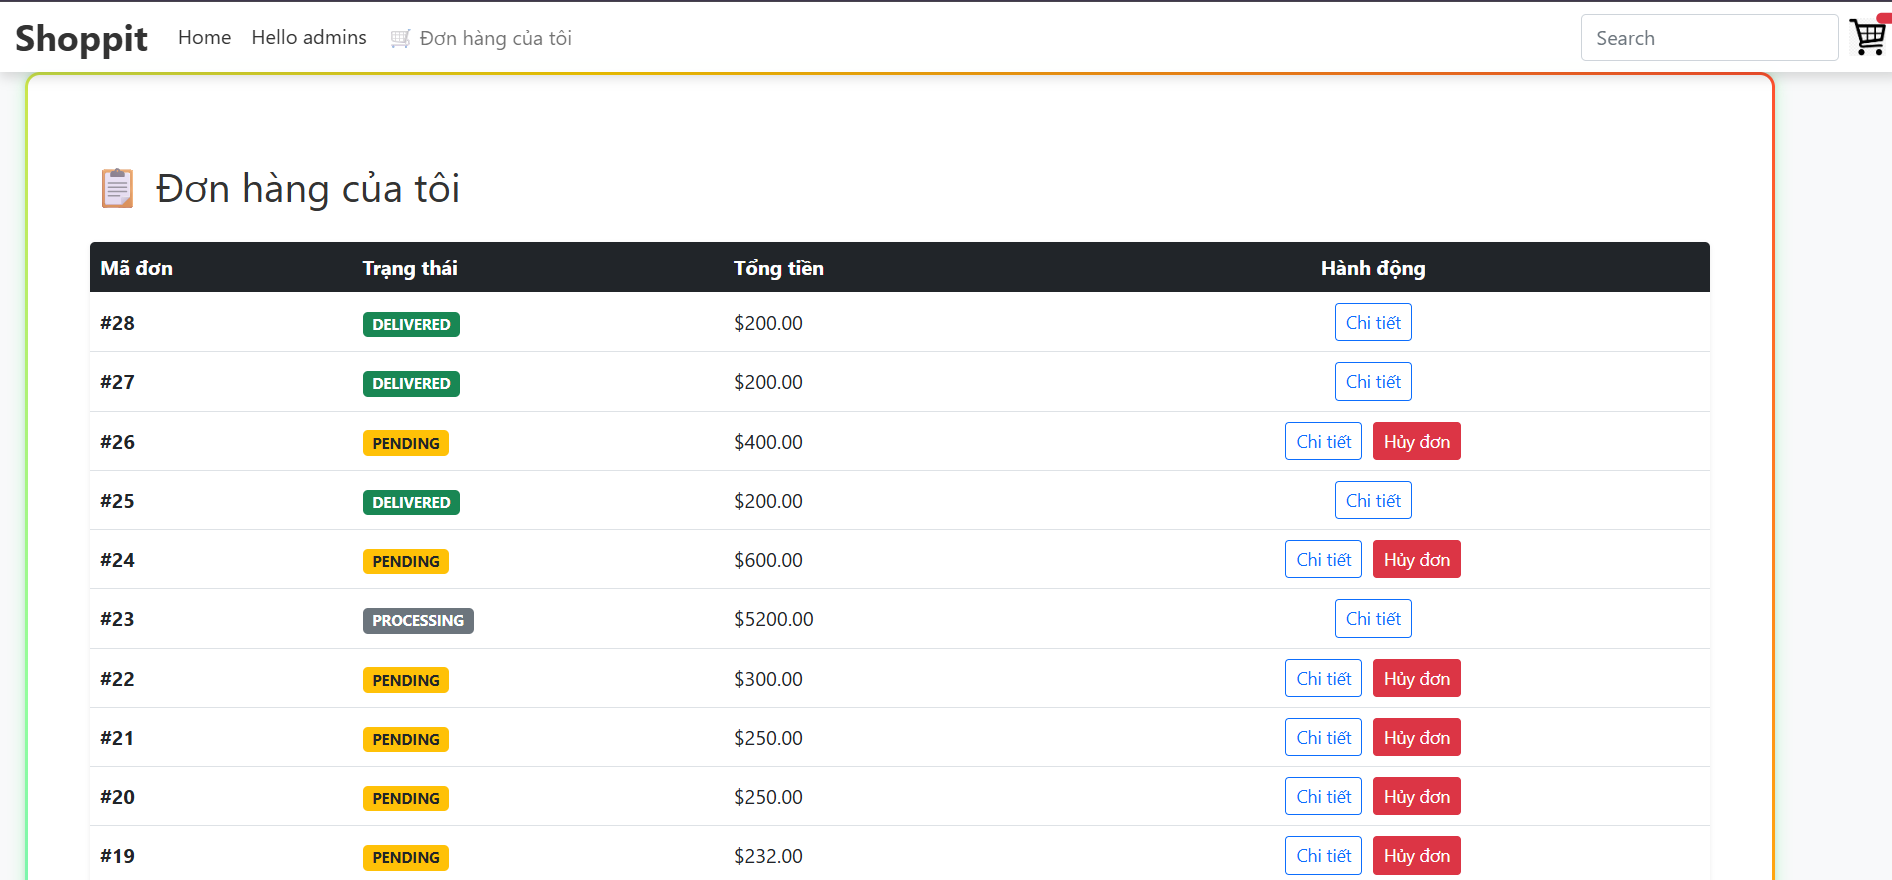Select Hello admins in the navbar
This screenshot has width=1892, height=880.
click(309, 37)
